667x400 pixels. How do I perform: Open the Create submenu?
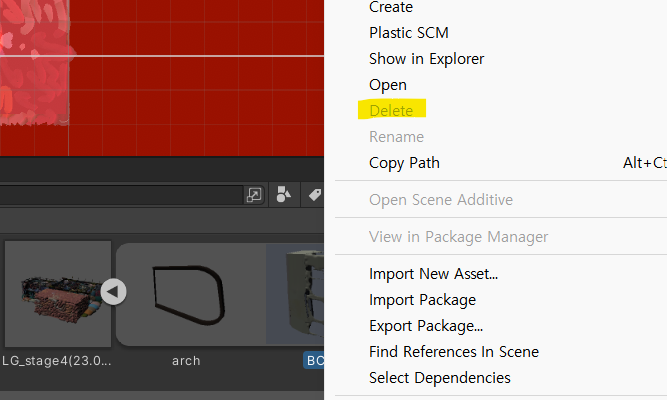tap(391, 8)
